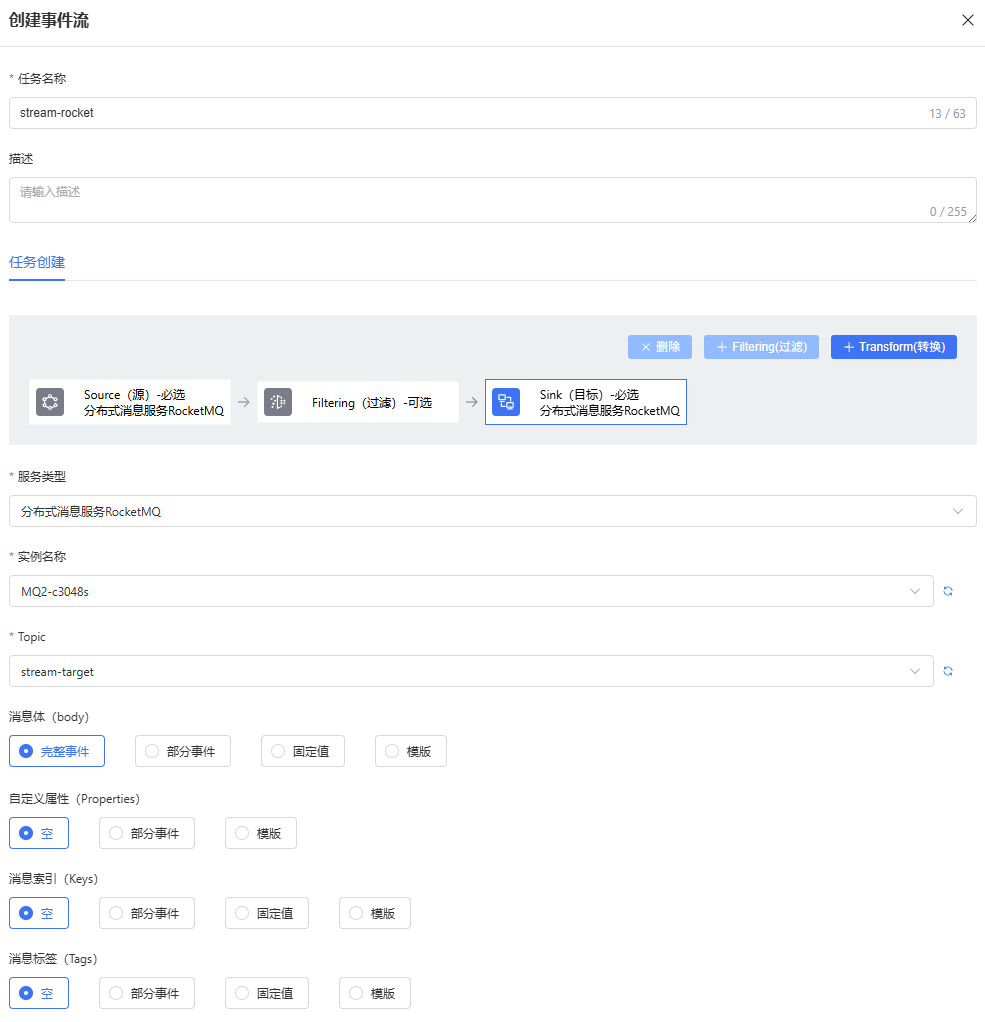985x1022 pixels.
Task: Focus the 任务名称 input field
Action: 492,113
